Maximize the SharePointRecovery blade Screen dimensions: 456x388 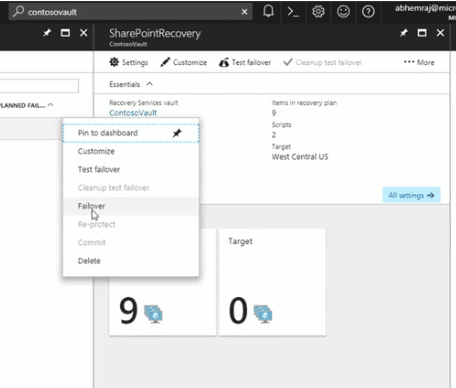[x=422, y=33]
